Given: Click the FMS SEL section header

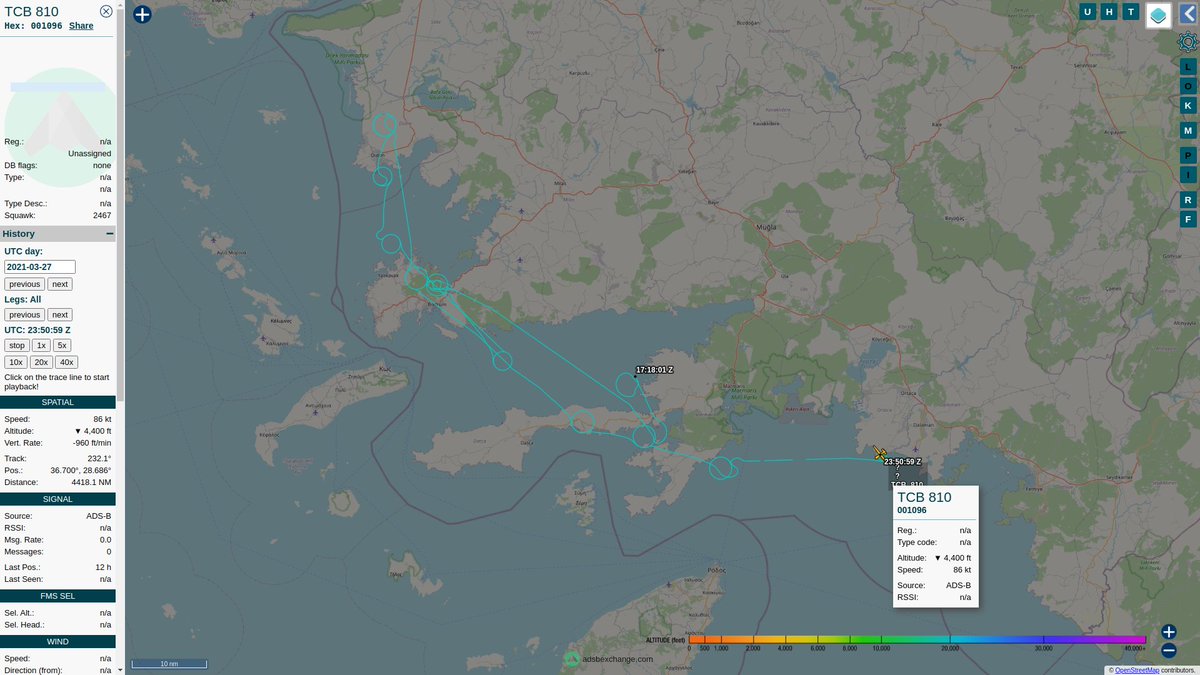Looking at the screenshot, I should click(x=57, y=595).
